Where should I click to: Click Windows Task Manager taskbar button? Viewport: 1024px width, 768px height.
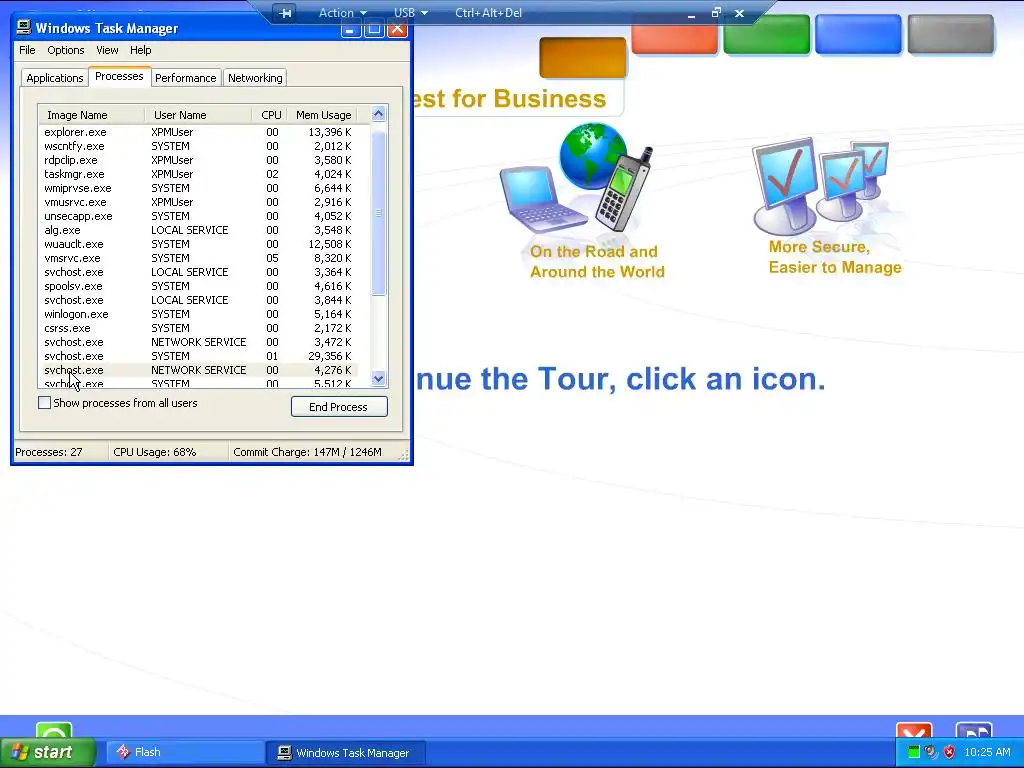tap(347, 752)
